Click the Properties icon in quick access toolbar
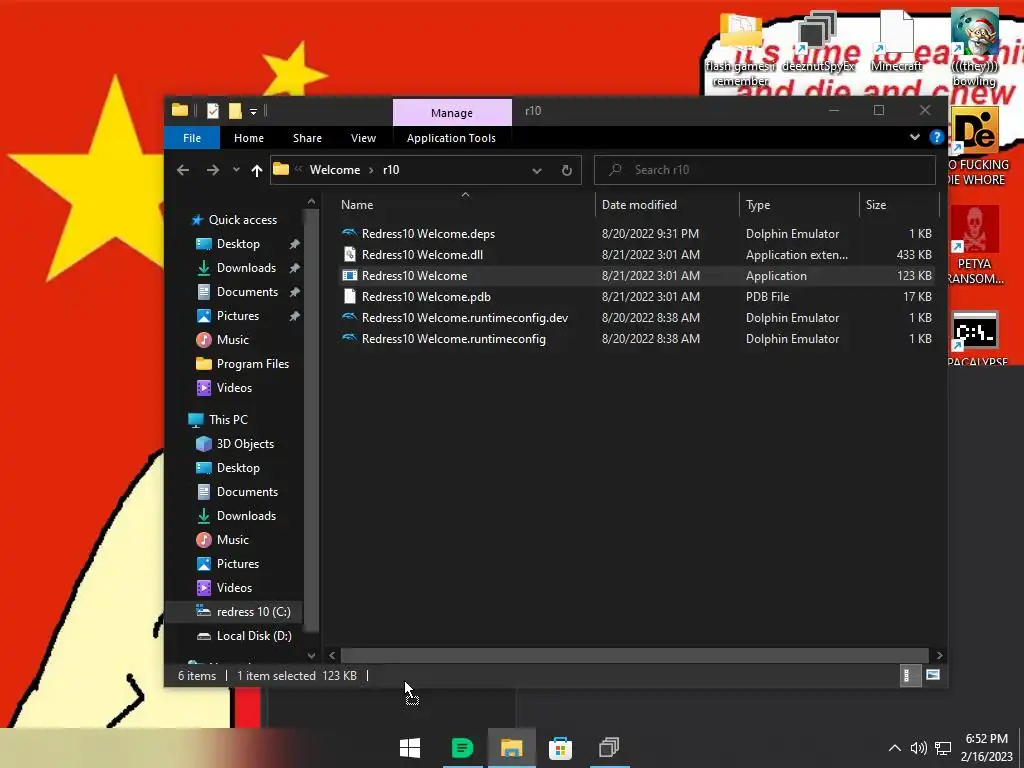 coord(213,111)
